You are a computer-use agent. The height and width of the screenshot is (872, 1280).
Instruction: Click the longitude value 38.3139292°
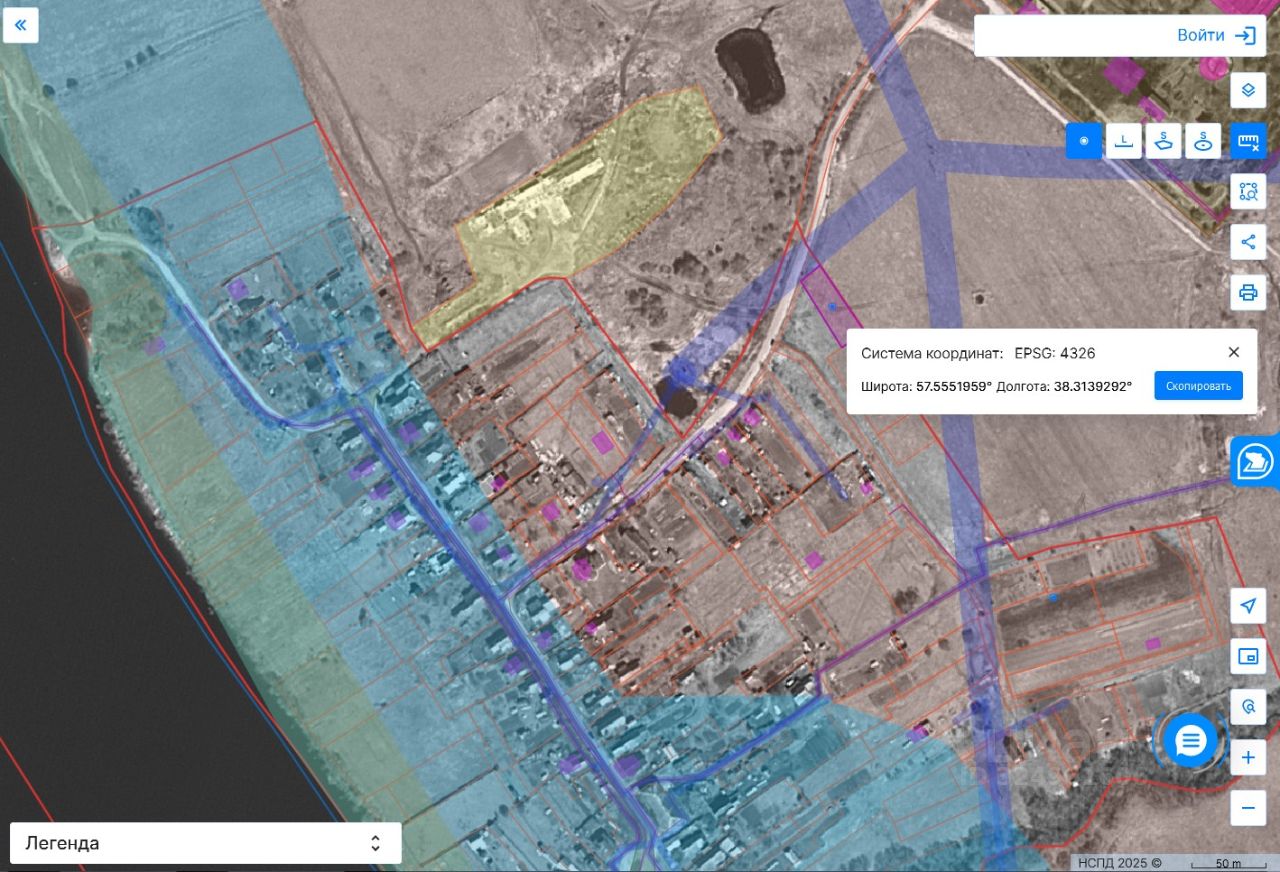[1093, 386]
